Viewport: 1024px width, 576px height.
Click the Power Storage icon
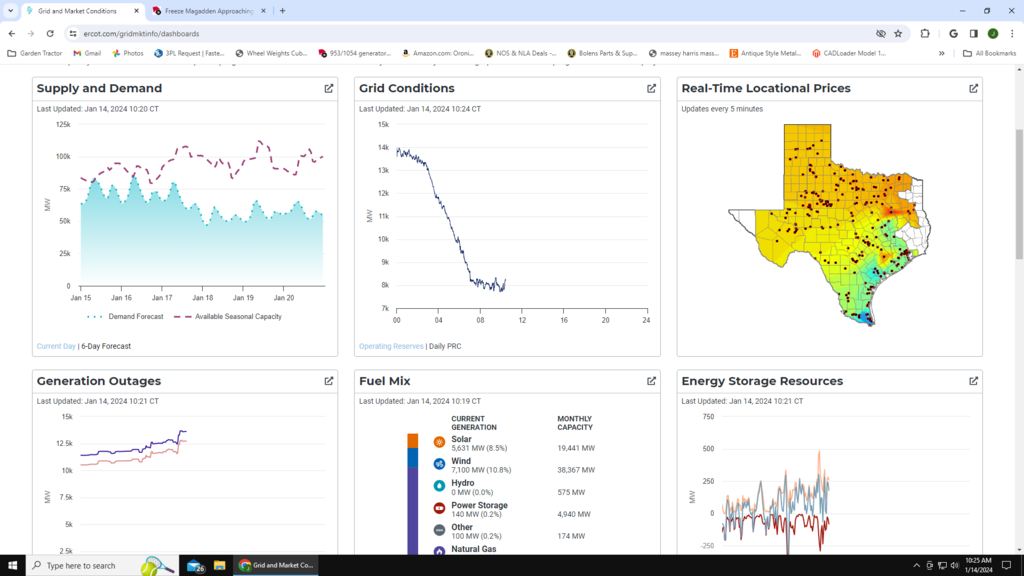tap(439, 508)
